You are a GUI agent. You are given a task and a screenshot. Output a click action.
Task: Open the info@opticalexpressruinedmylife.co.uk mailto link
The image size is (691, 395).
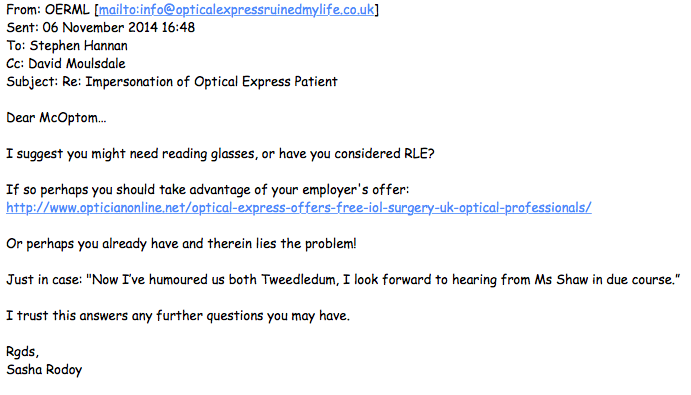point(236,10)
